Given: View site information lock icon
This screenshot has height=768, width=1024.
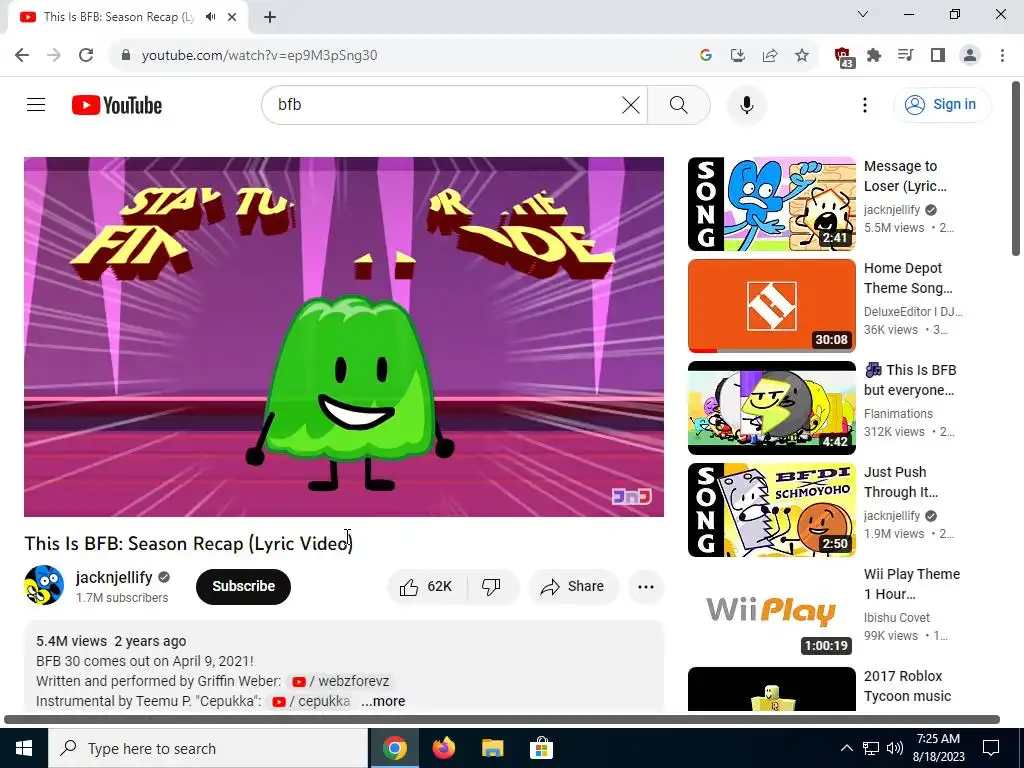Looking at the screenshot, I should tap(126, 55).
